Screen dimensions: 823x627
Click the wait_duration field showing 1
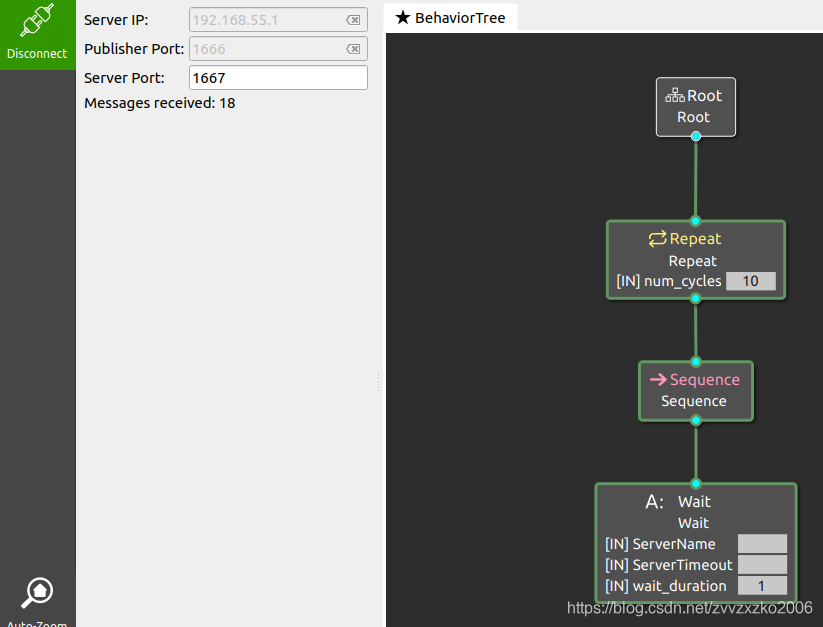[x=762, y=586]
